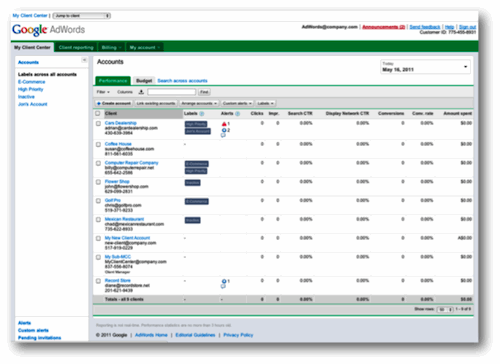
Task: Open Custom alerts link in sidebar
Action: click(x=33, y=330)
